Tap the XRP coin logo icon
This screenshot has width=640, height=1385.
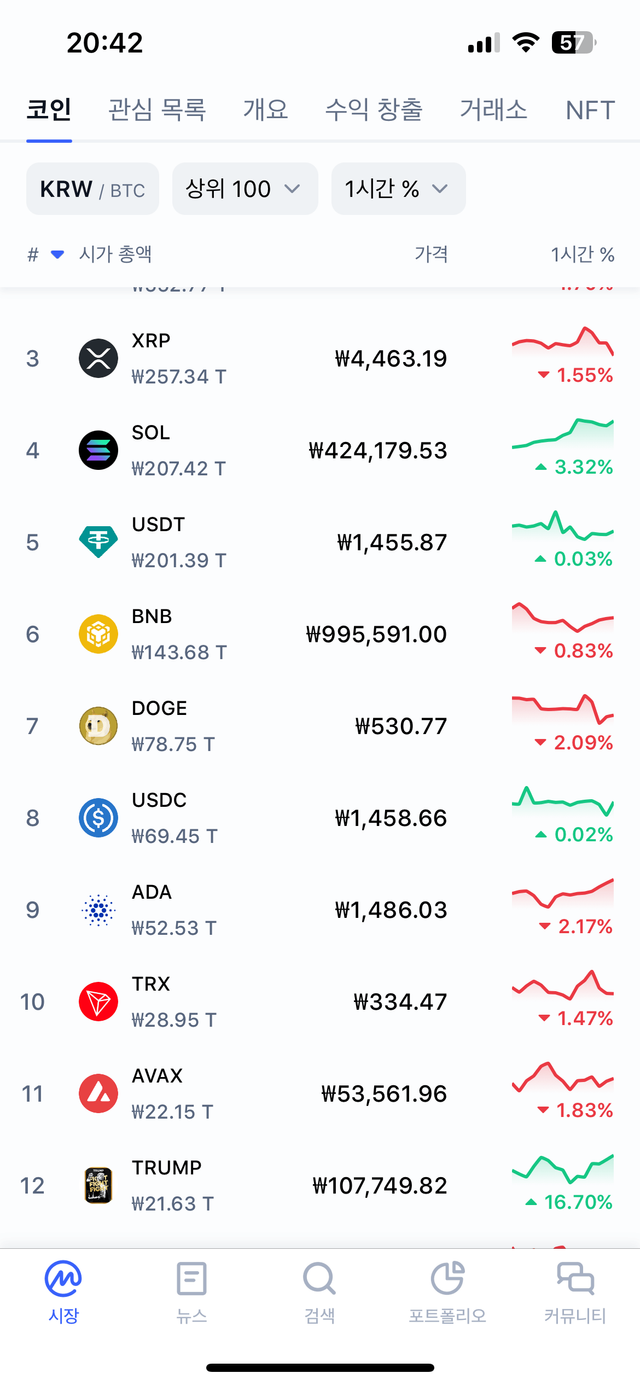pos(98,358)
